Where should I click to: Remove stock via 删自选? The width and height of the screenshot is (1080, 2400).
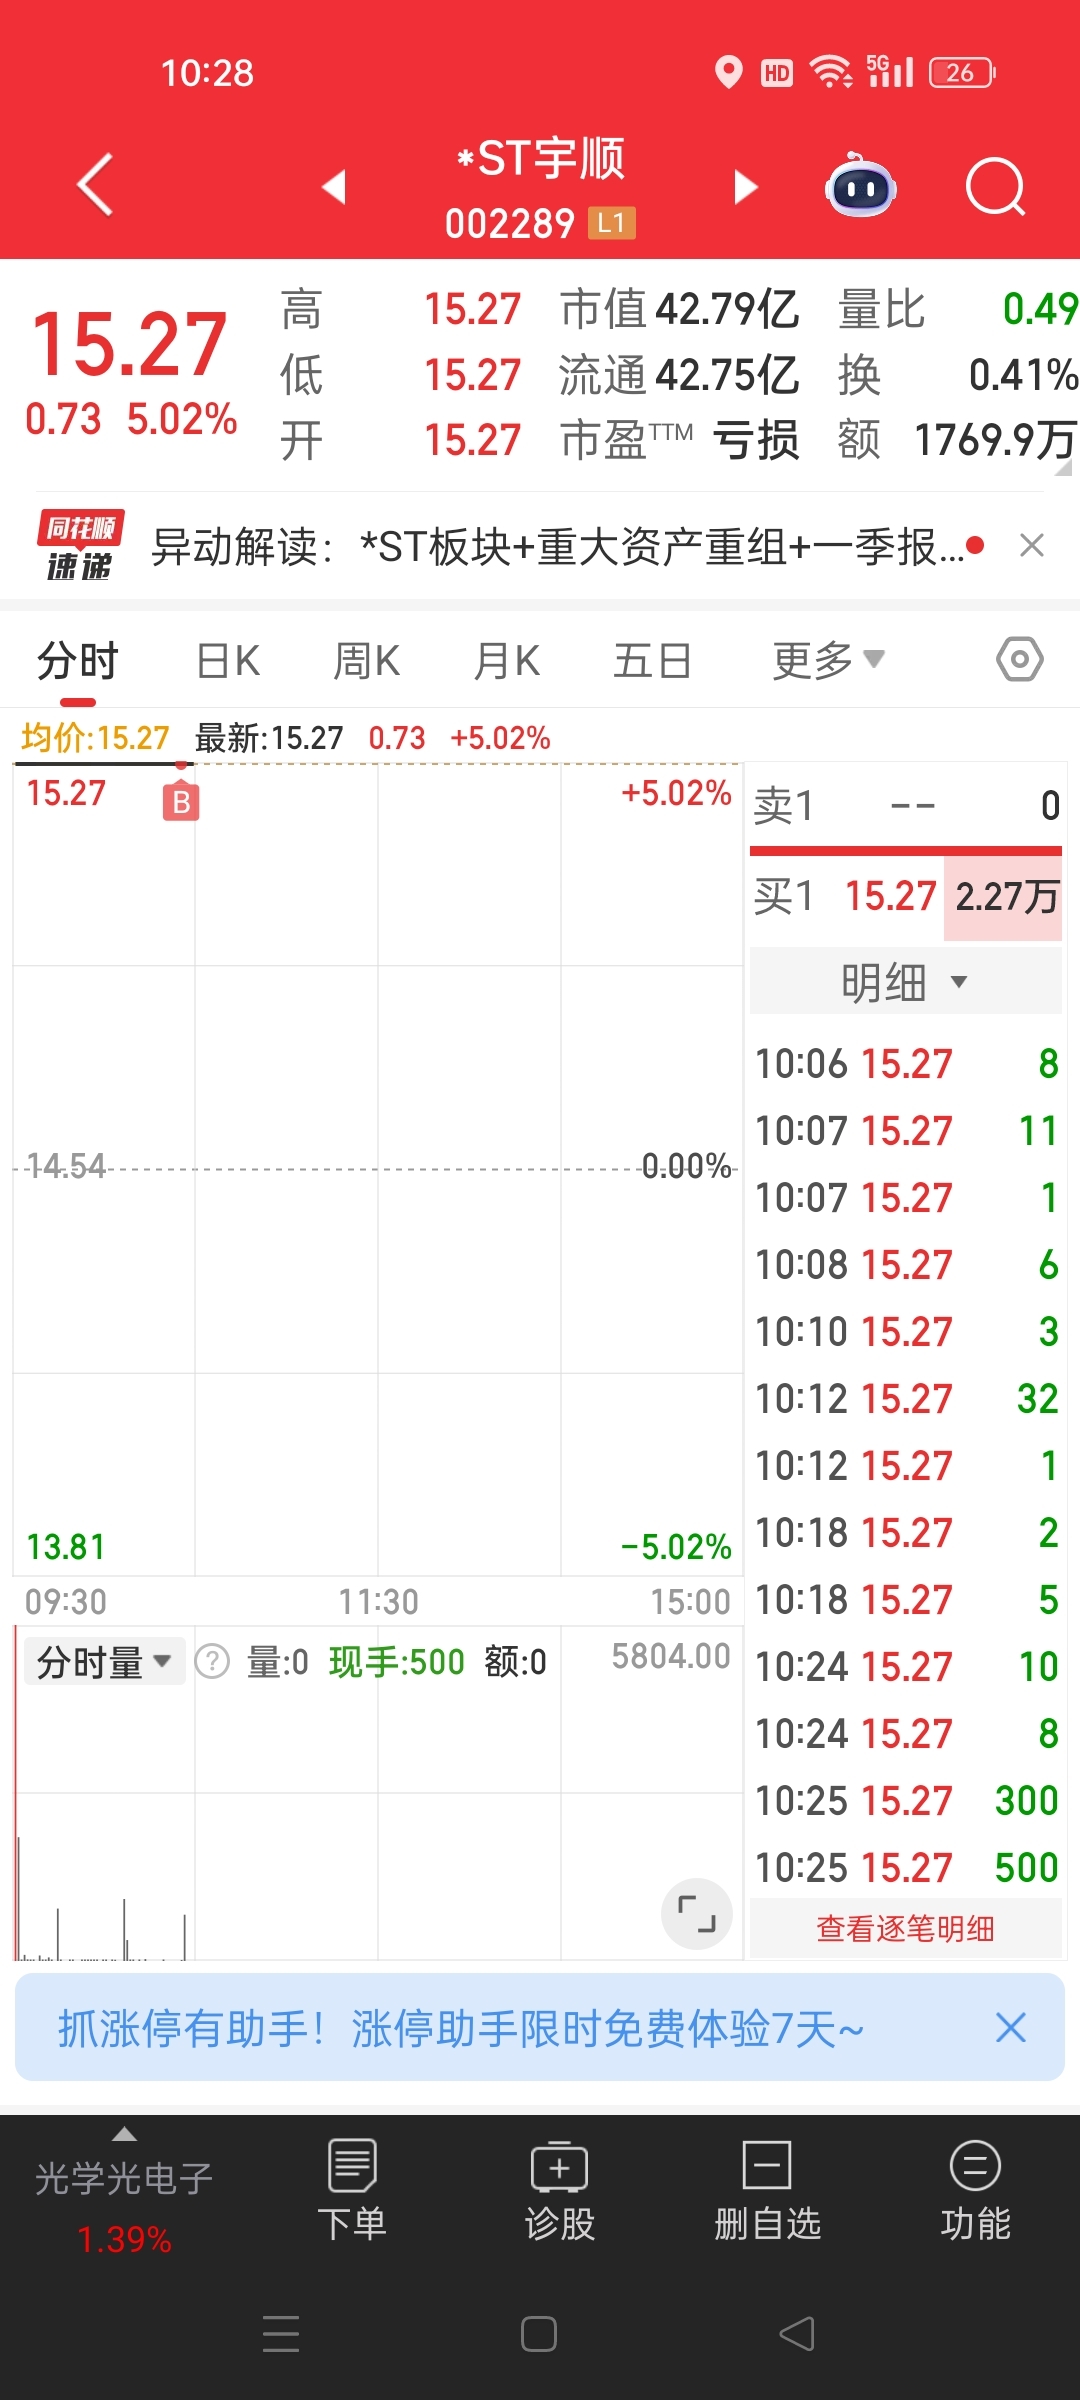(x=767, y=2190)
